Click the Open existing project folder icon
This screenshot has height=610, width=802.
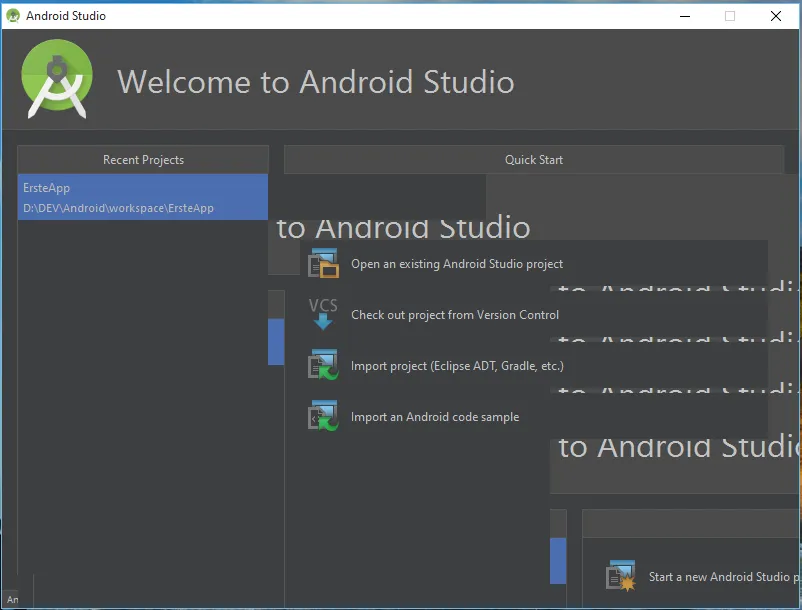(x=323, y=263)
